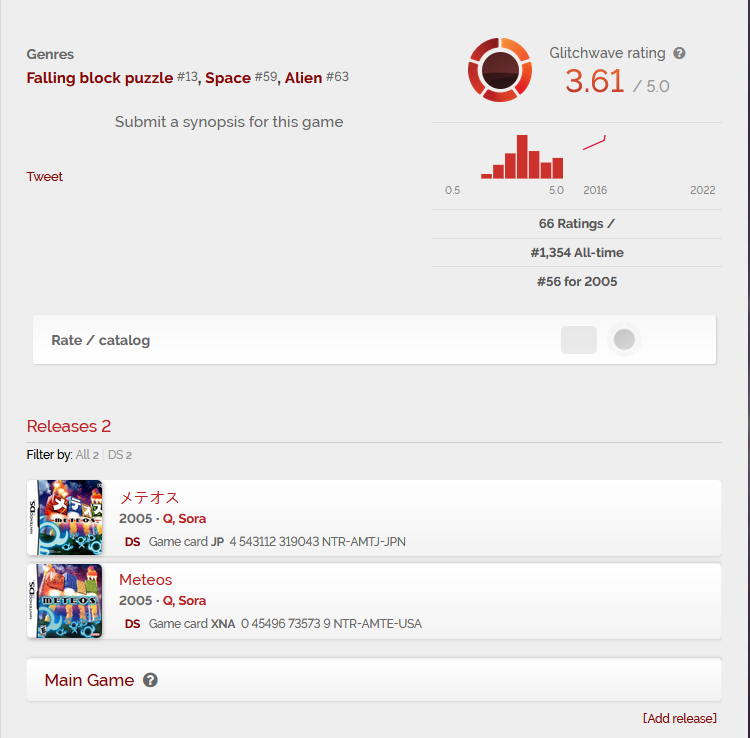The image size is (750, 738).
Task: Click the Glitchwave rating help question mark icon
Action: point(679,53)
